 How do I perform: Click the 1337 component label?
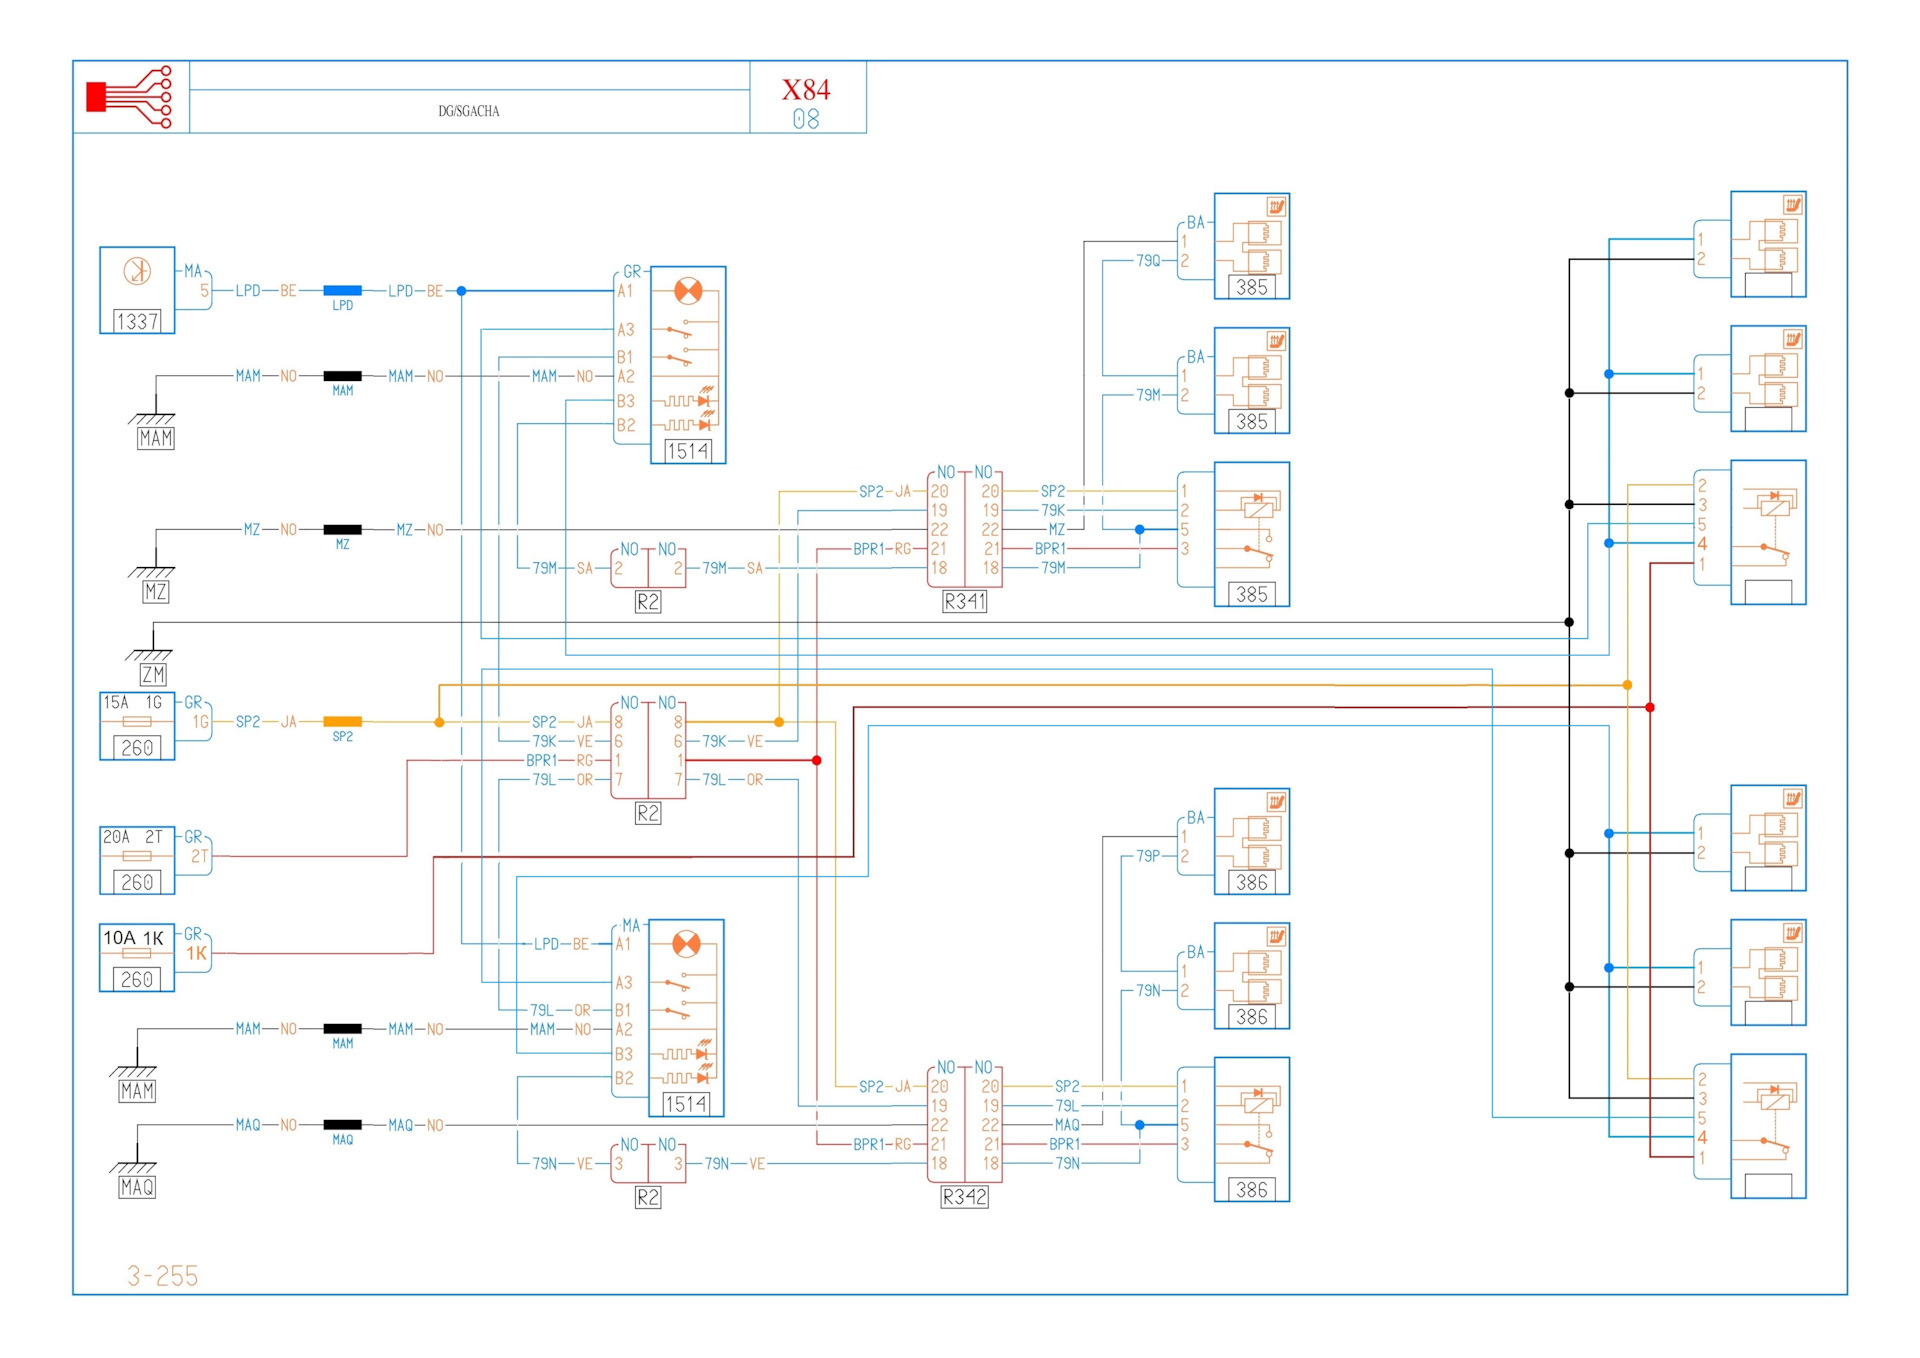[x=137, y=321]
